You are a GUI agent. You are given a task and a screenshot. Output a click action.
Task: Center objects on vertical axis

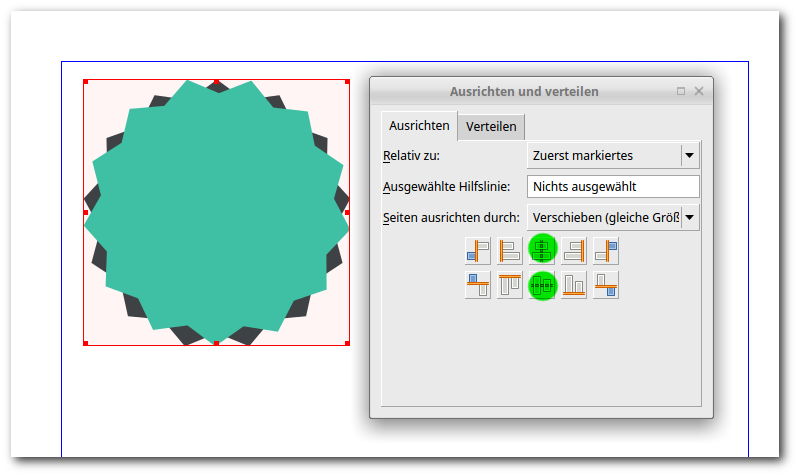[542, 249]
